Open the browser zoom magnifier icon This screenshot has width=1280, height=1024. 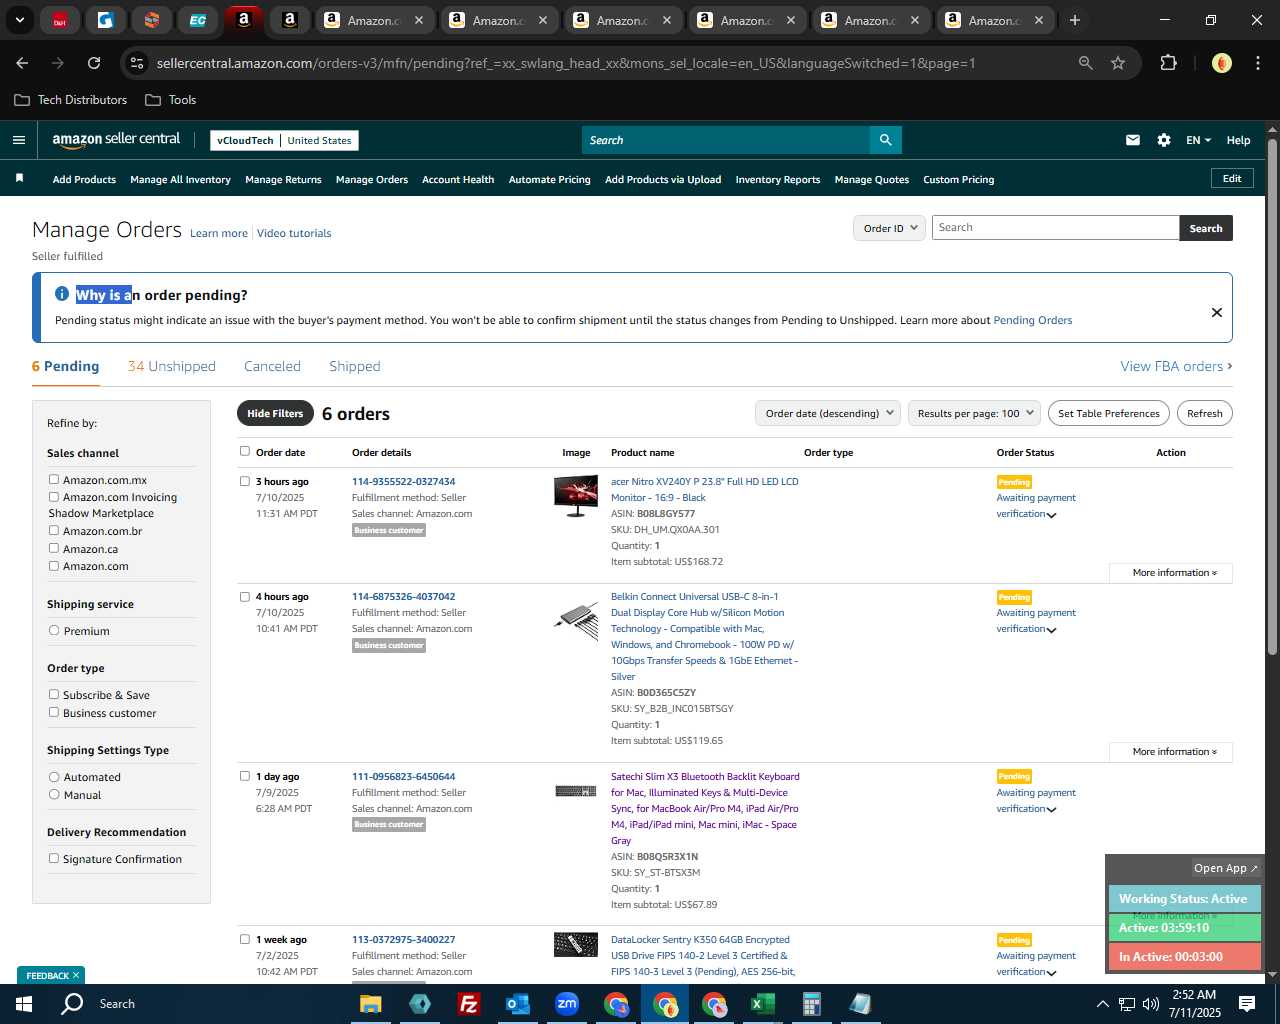coord(1086,63)
